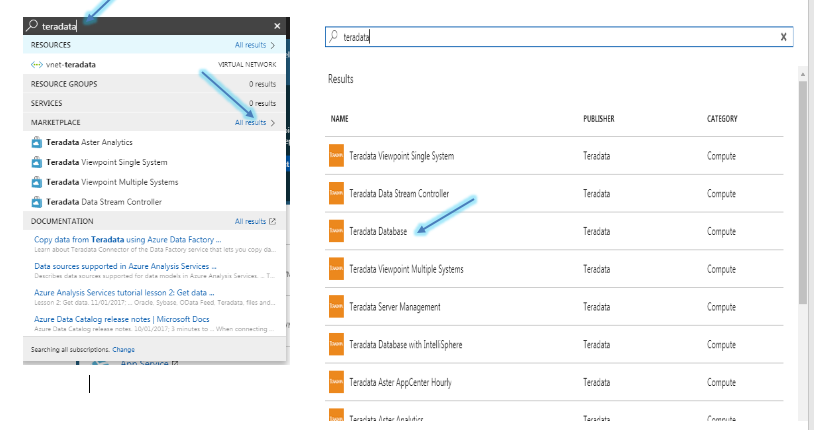Image resolution: width=814 pixels, height=430 pixels.
Task: Click orange icon of Teradata Database with IntelliSphere row
Action: (x=336, y=344)
